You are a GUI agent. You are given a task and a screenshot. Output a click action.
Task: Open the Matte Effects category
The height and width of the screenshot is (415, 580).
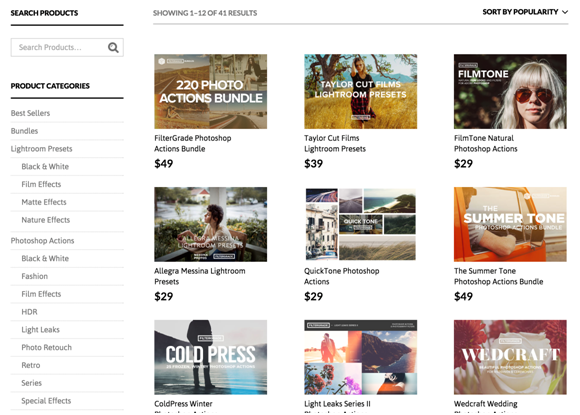click(44, 202)
